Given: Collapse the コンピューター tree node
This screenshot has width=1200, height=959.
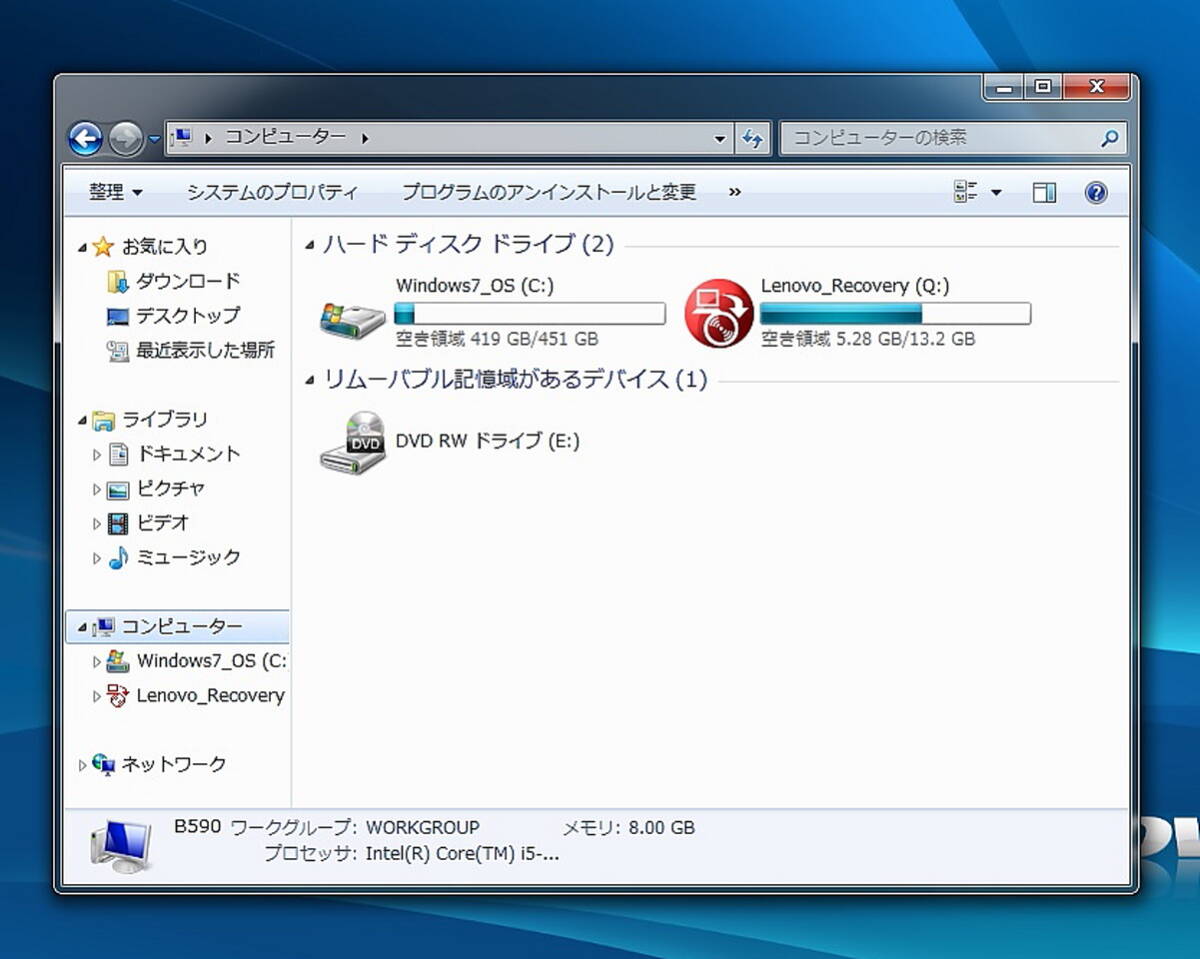Looking at the screenshot, I should pos(82,628).
